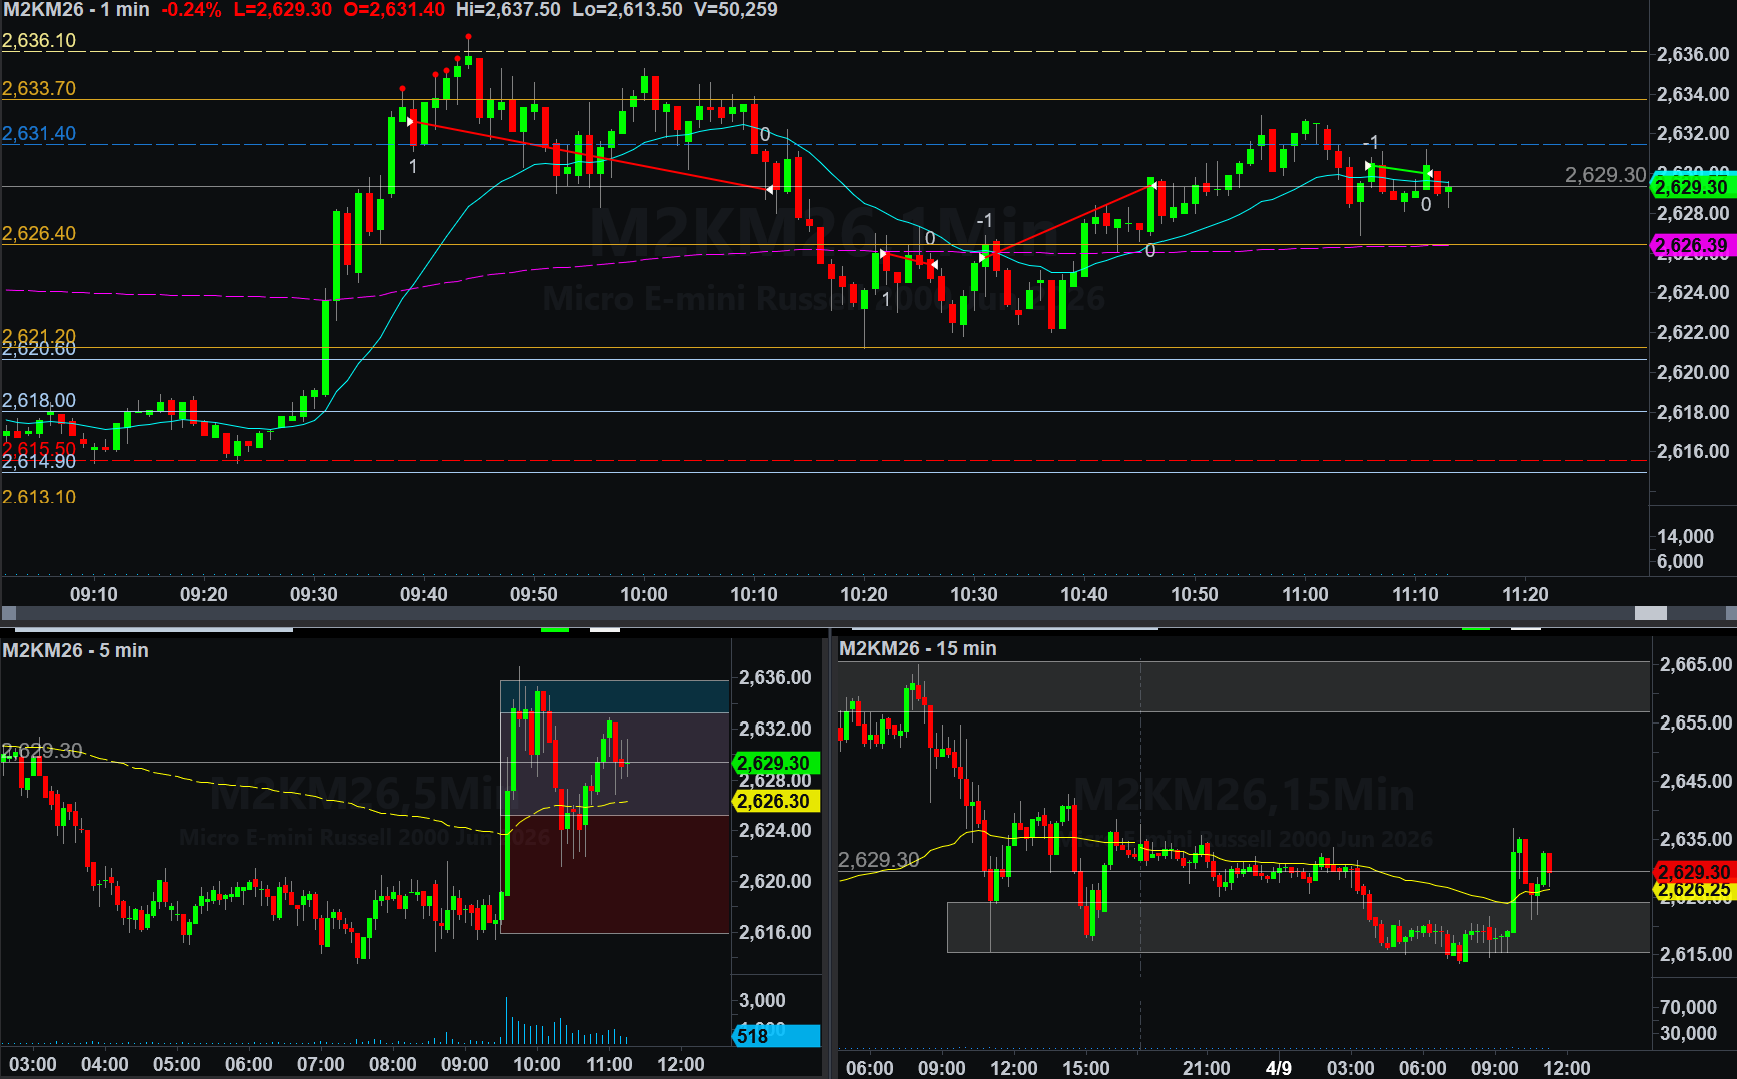Click the yellow 2,626.30 tag on 5-min chart
Viewport: 1737px width, 1079px height.
[x=775, y=801]
